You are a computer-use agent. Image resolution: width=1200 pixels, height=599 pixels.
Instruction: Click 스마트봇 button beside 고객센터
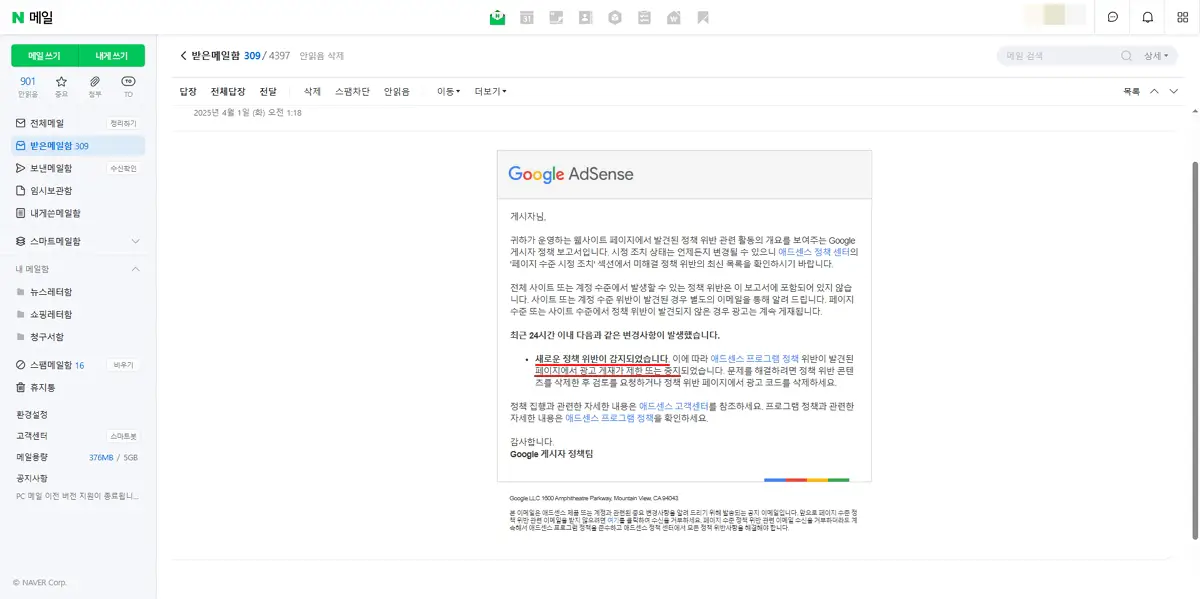click(x=124, y=436)
